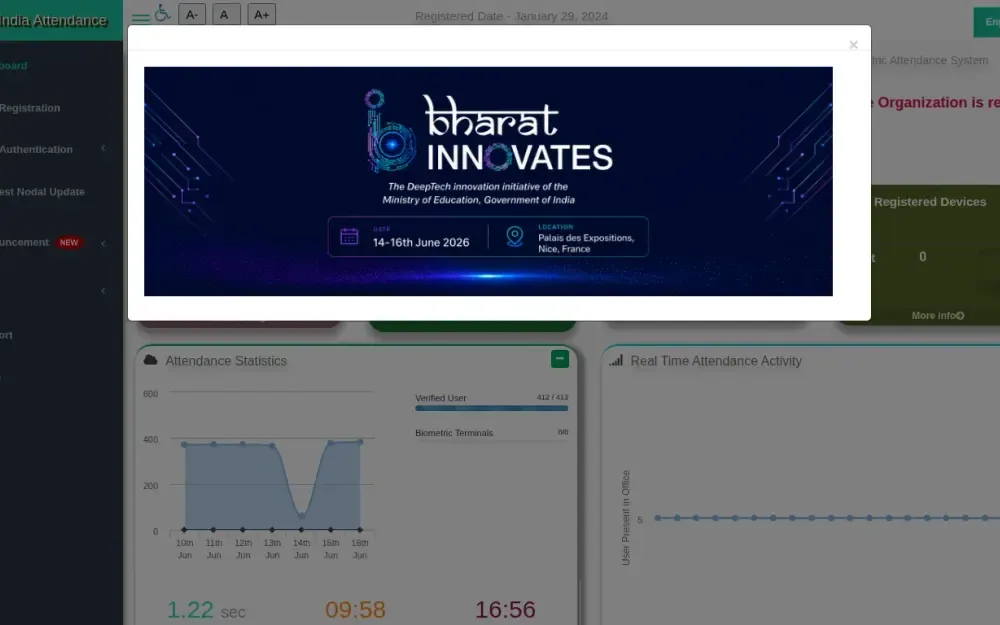This screenshot has height=625, width=1000.
Task: Open Nodal Update in the sidebar
Action: point(42,191)
